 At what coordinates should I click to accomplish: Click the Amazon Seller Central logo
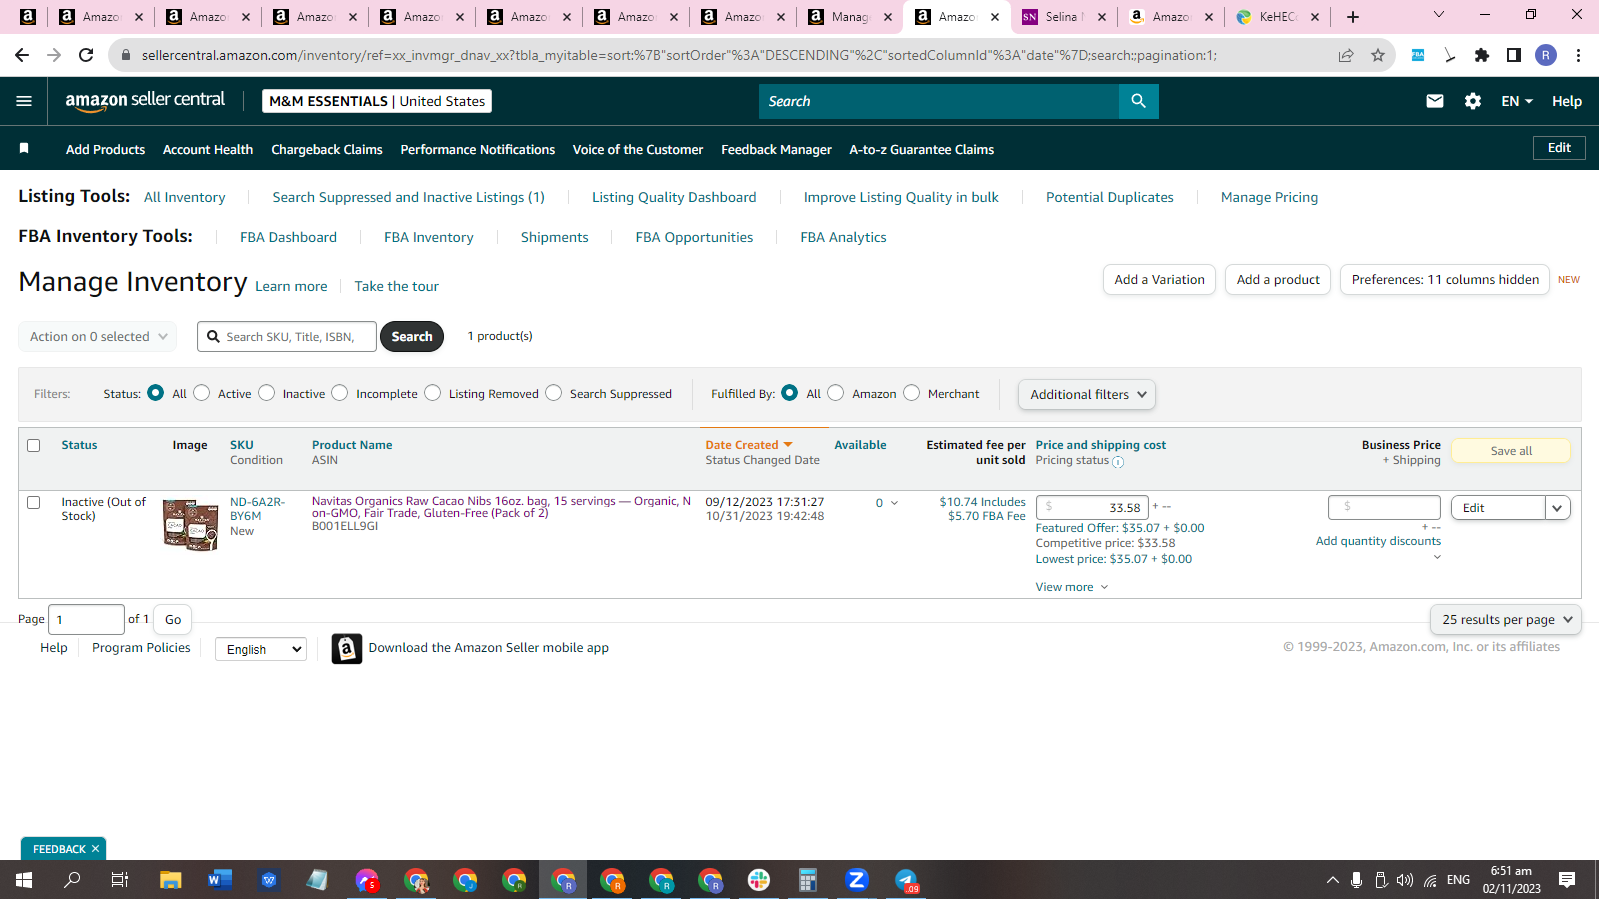coord(145,100)
